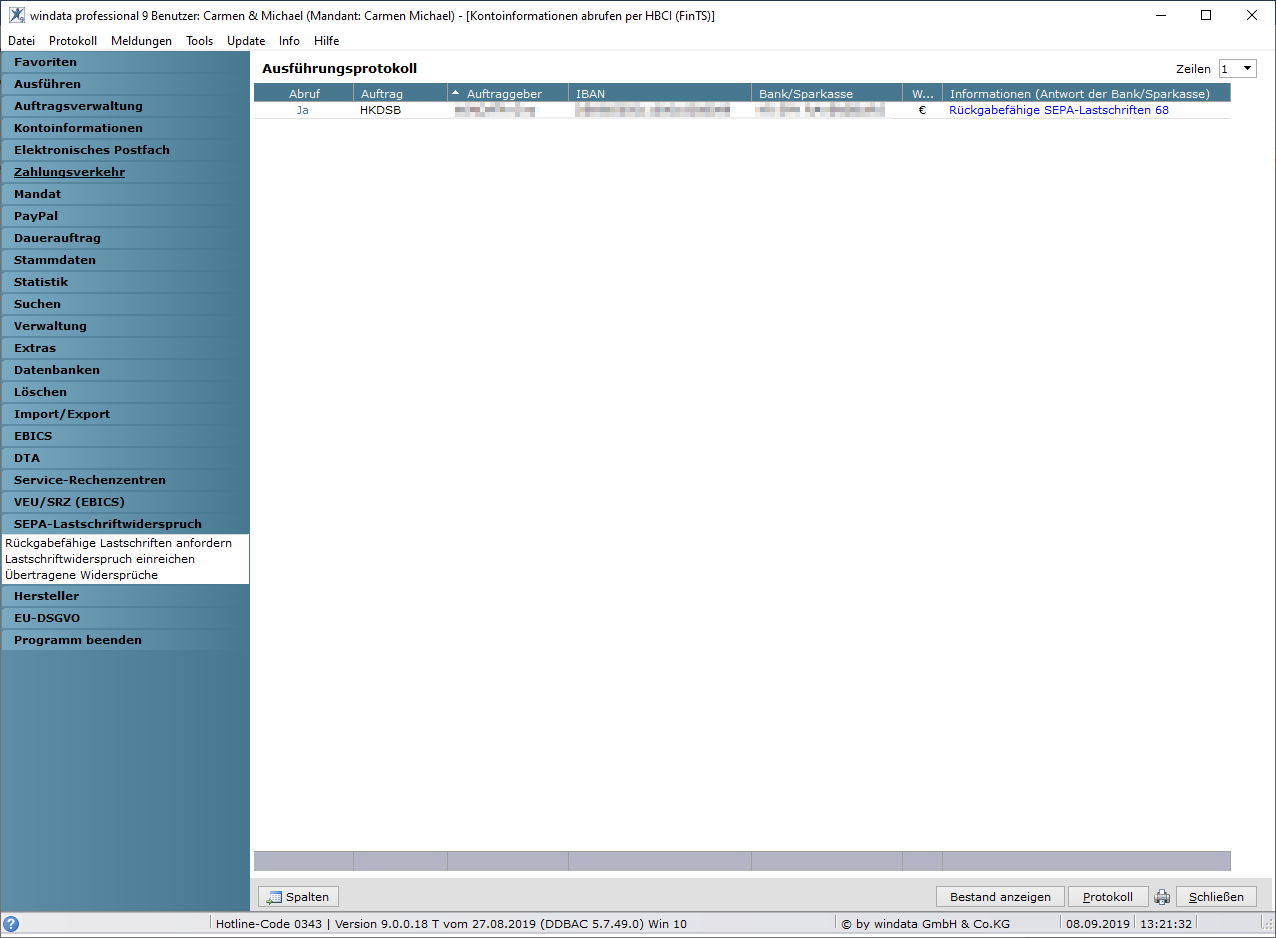Select Rückgabefähige Lastschriften anfordern in sidebar
This screenshot has height=938, width=1276.
[x=118, y=543]
